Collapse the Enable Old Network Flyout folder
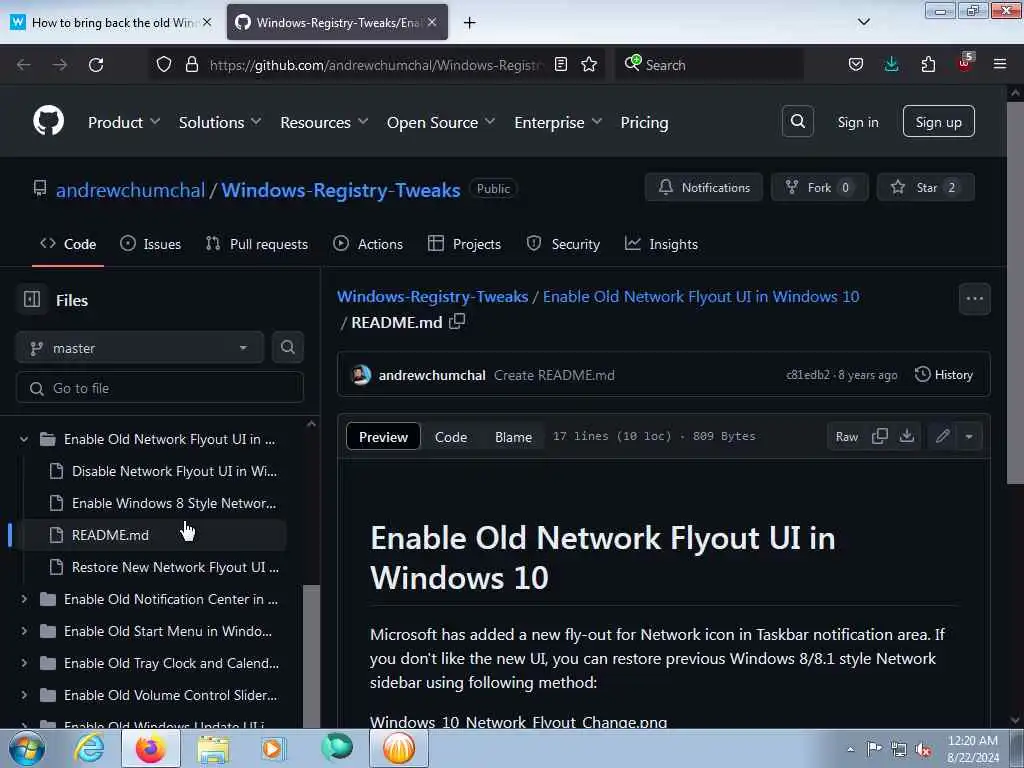 coord(24,440)
